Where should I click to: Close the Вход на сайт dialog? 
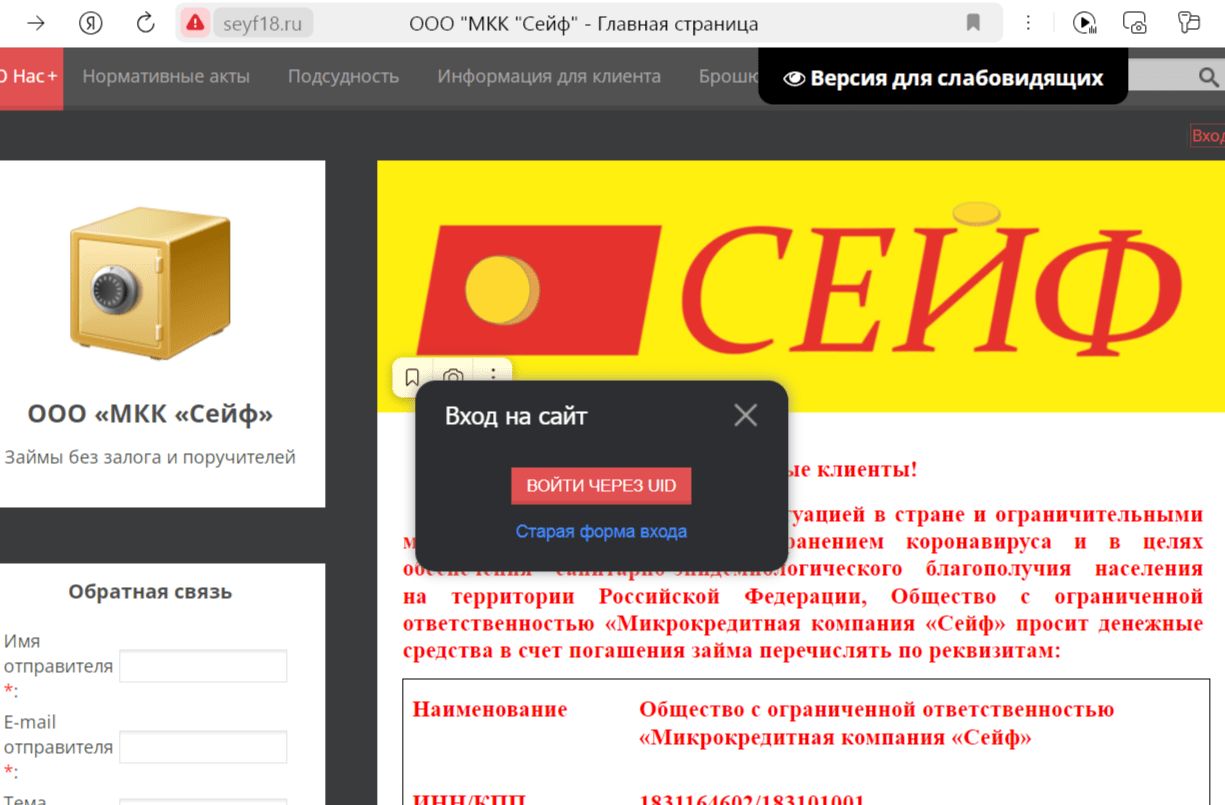(x=746, y=415)
